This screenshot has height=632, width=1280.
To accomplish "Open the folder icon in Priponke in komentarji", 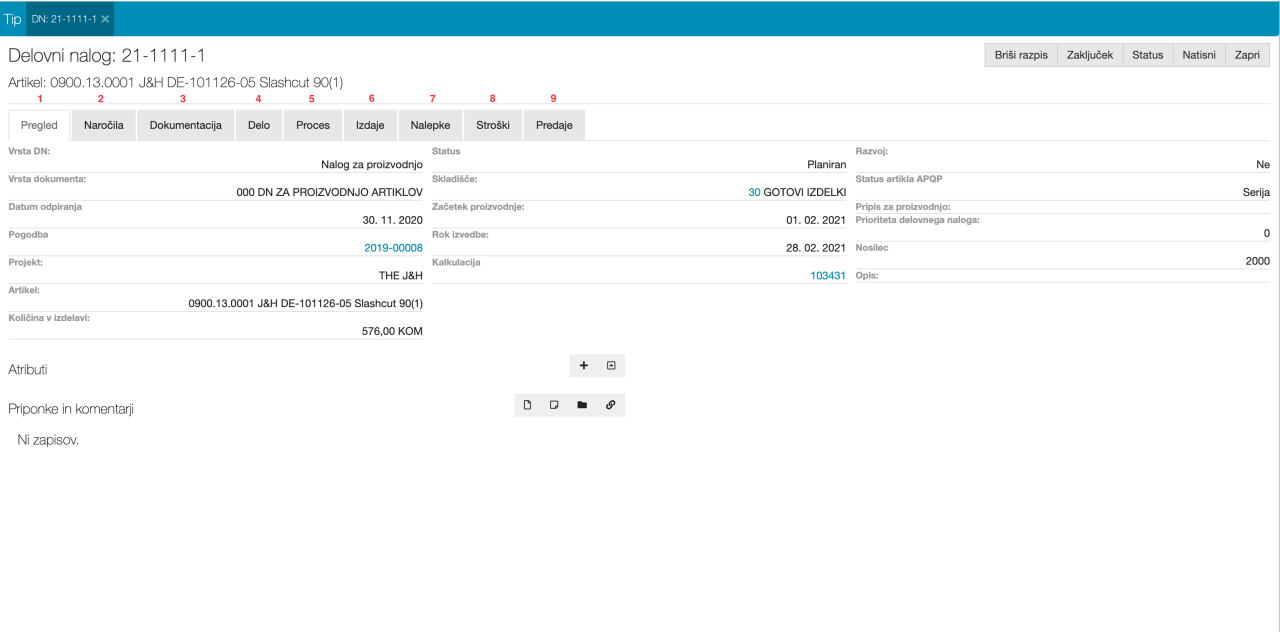I will [x=582, y=405].
